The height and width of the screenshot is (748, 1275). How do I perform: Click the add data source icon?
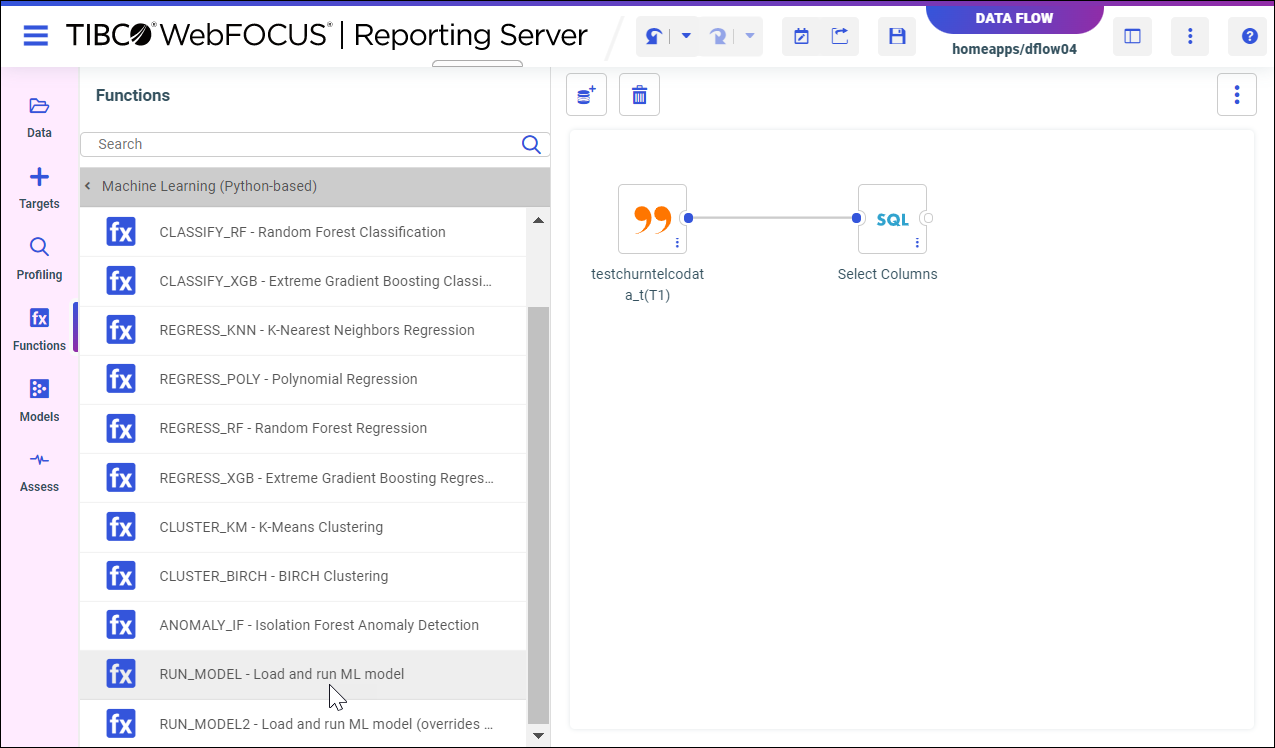(x=586, y=95)
